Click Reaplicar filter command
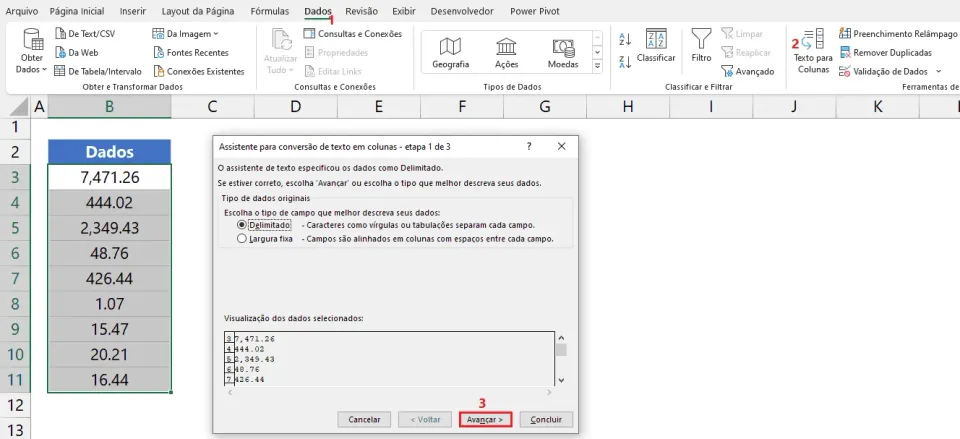 click(746, 53)
